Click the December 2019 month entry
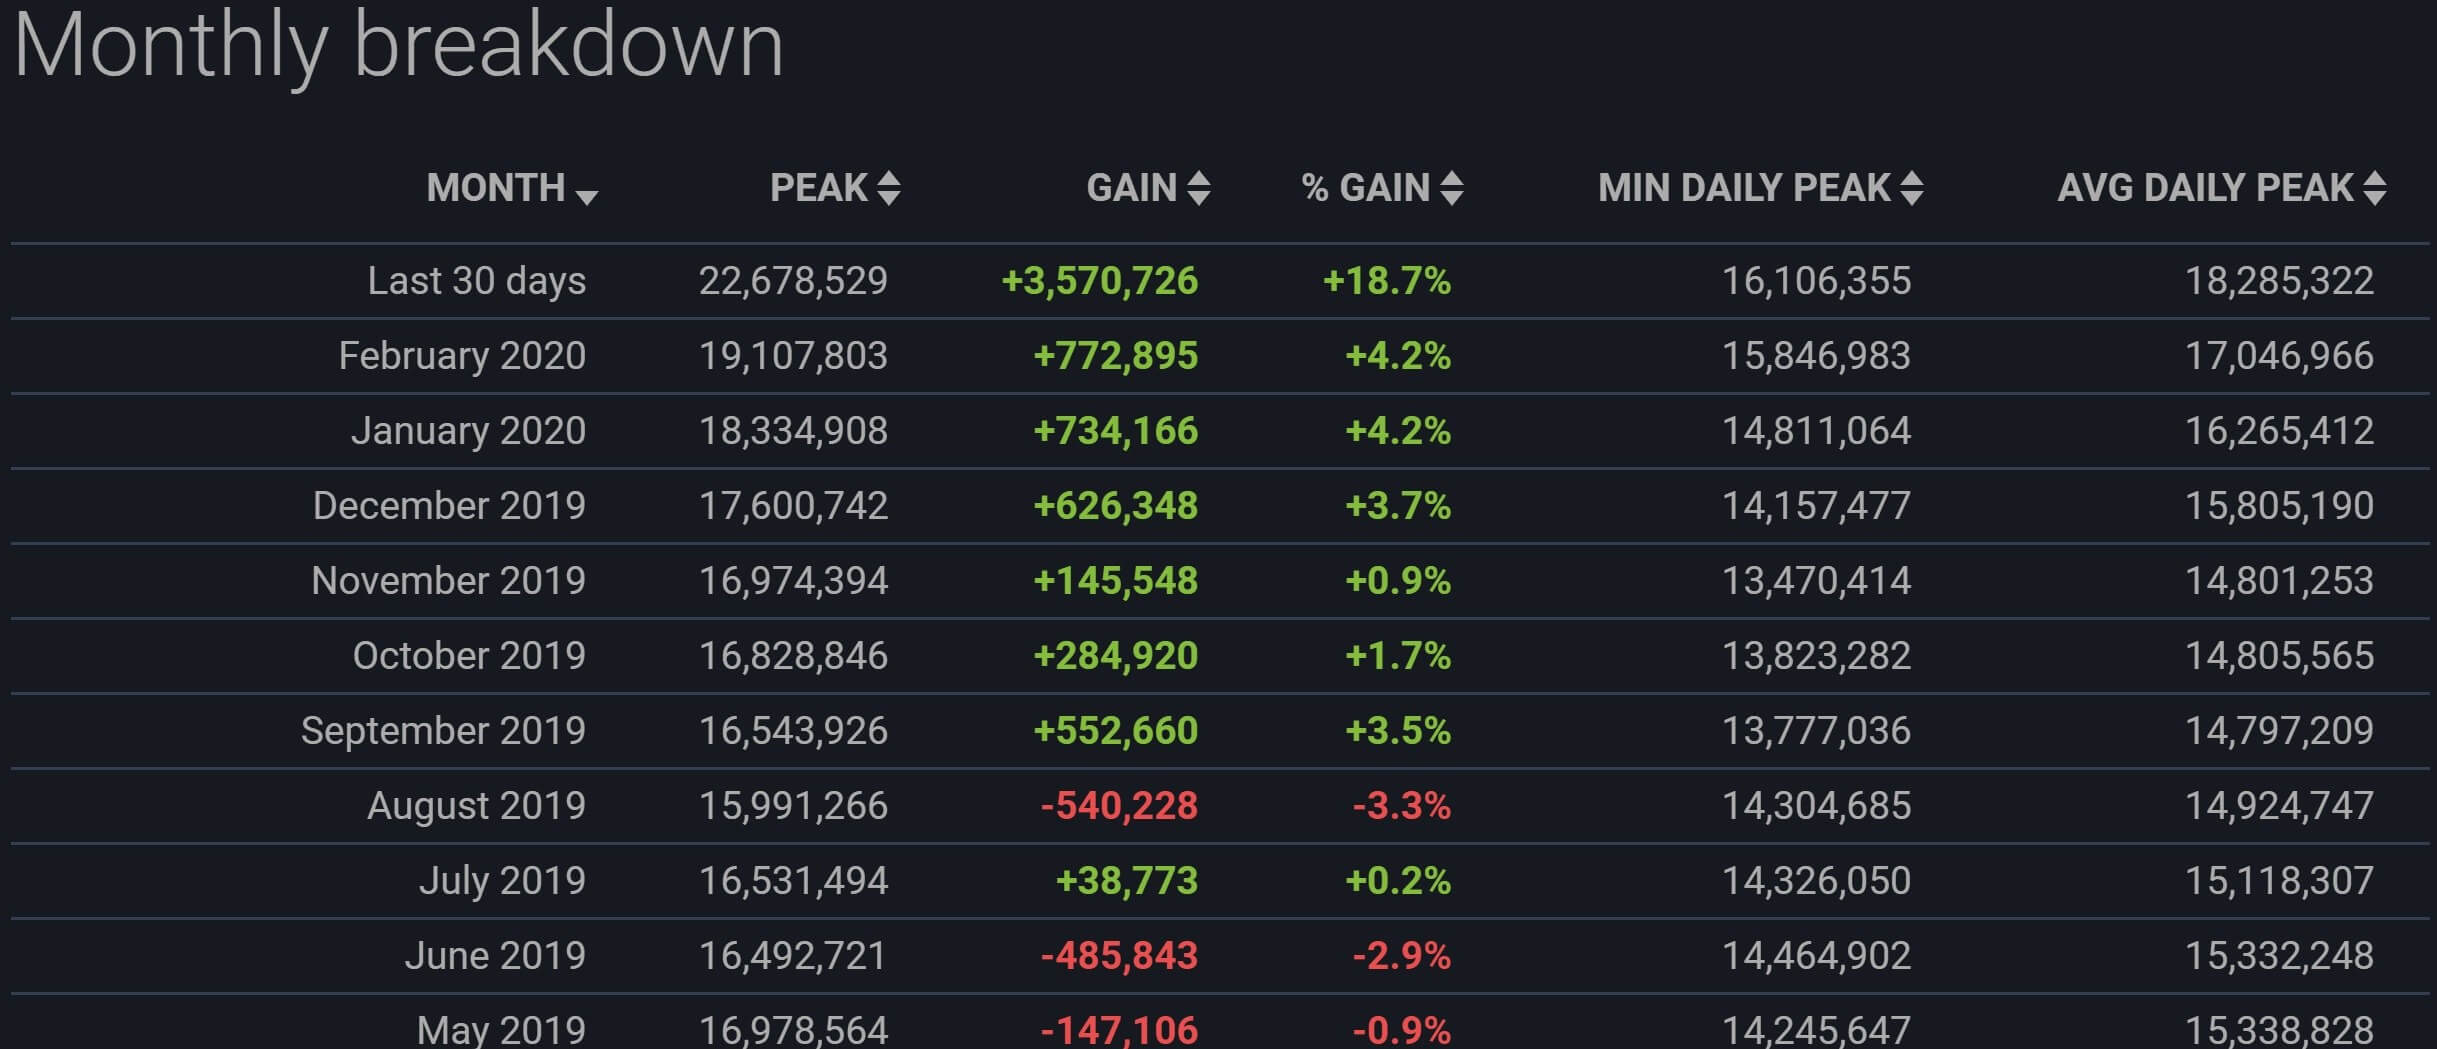Screen dimensions: 2437x1049 coord(449,506)
